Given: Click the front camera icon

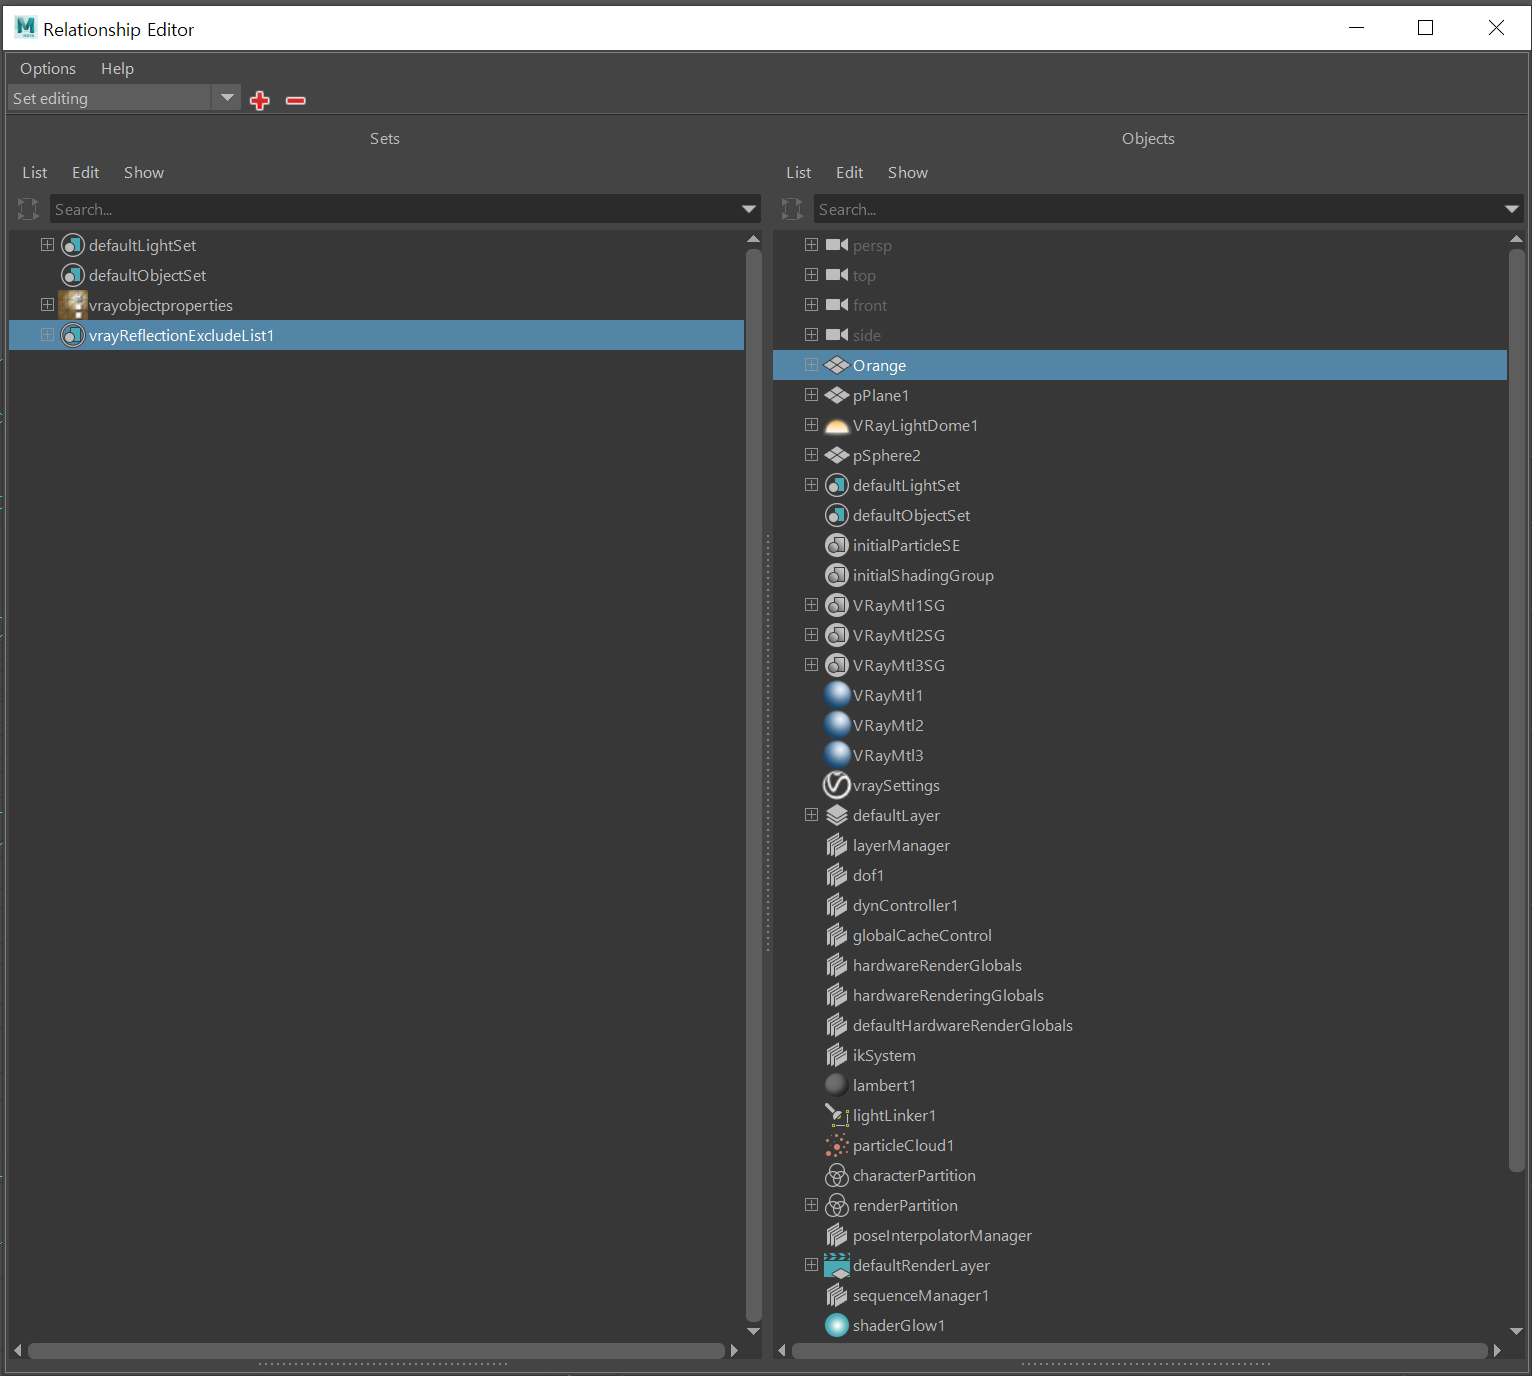Looking at the screenshot, I should pos(837,305).
